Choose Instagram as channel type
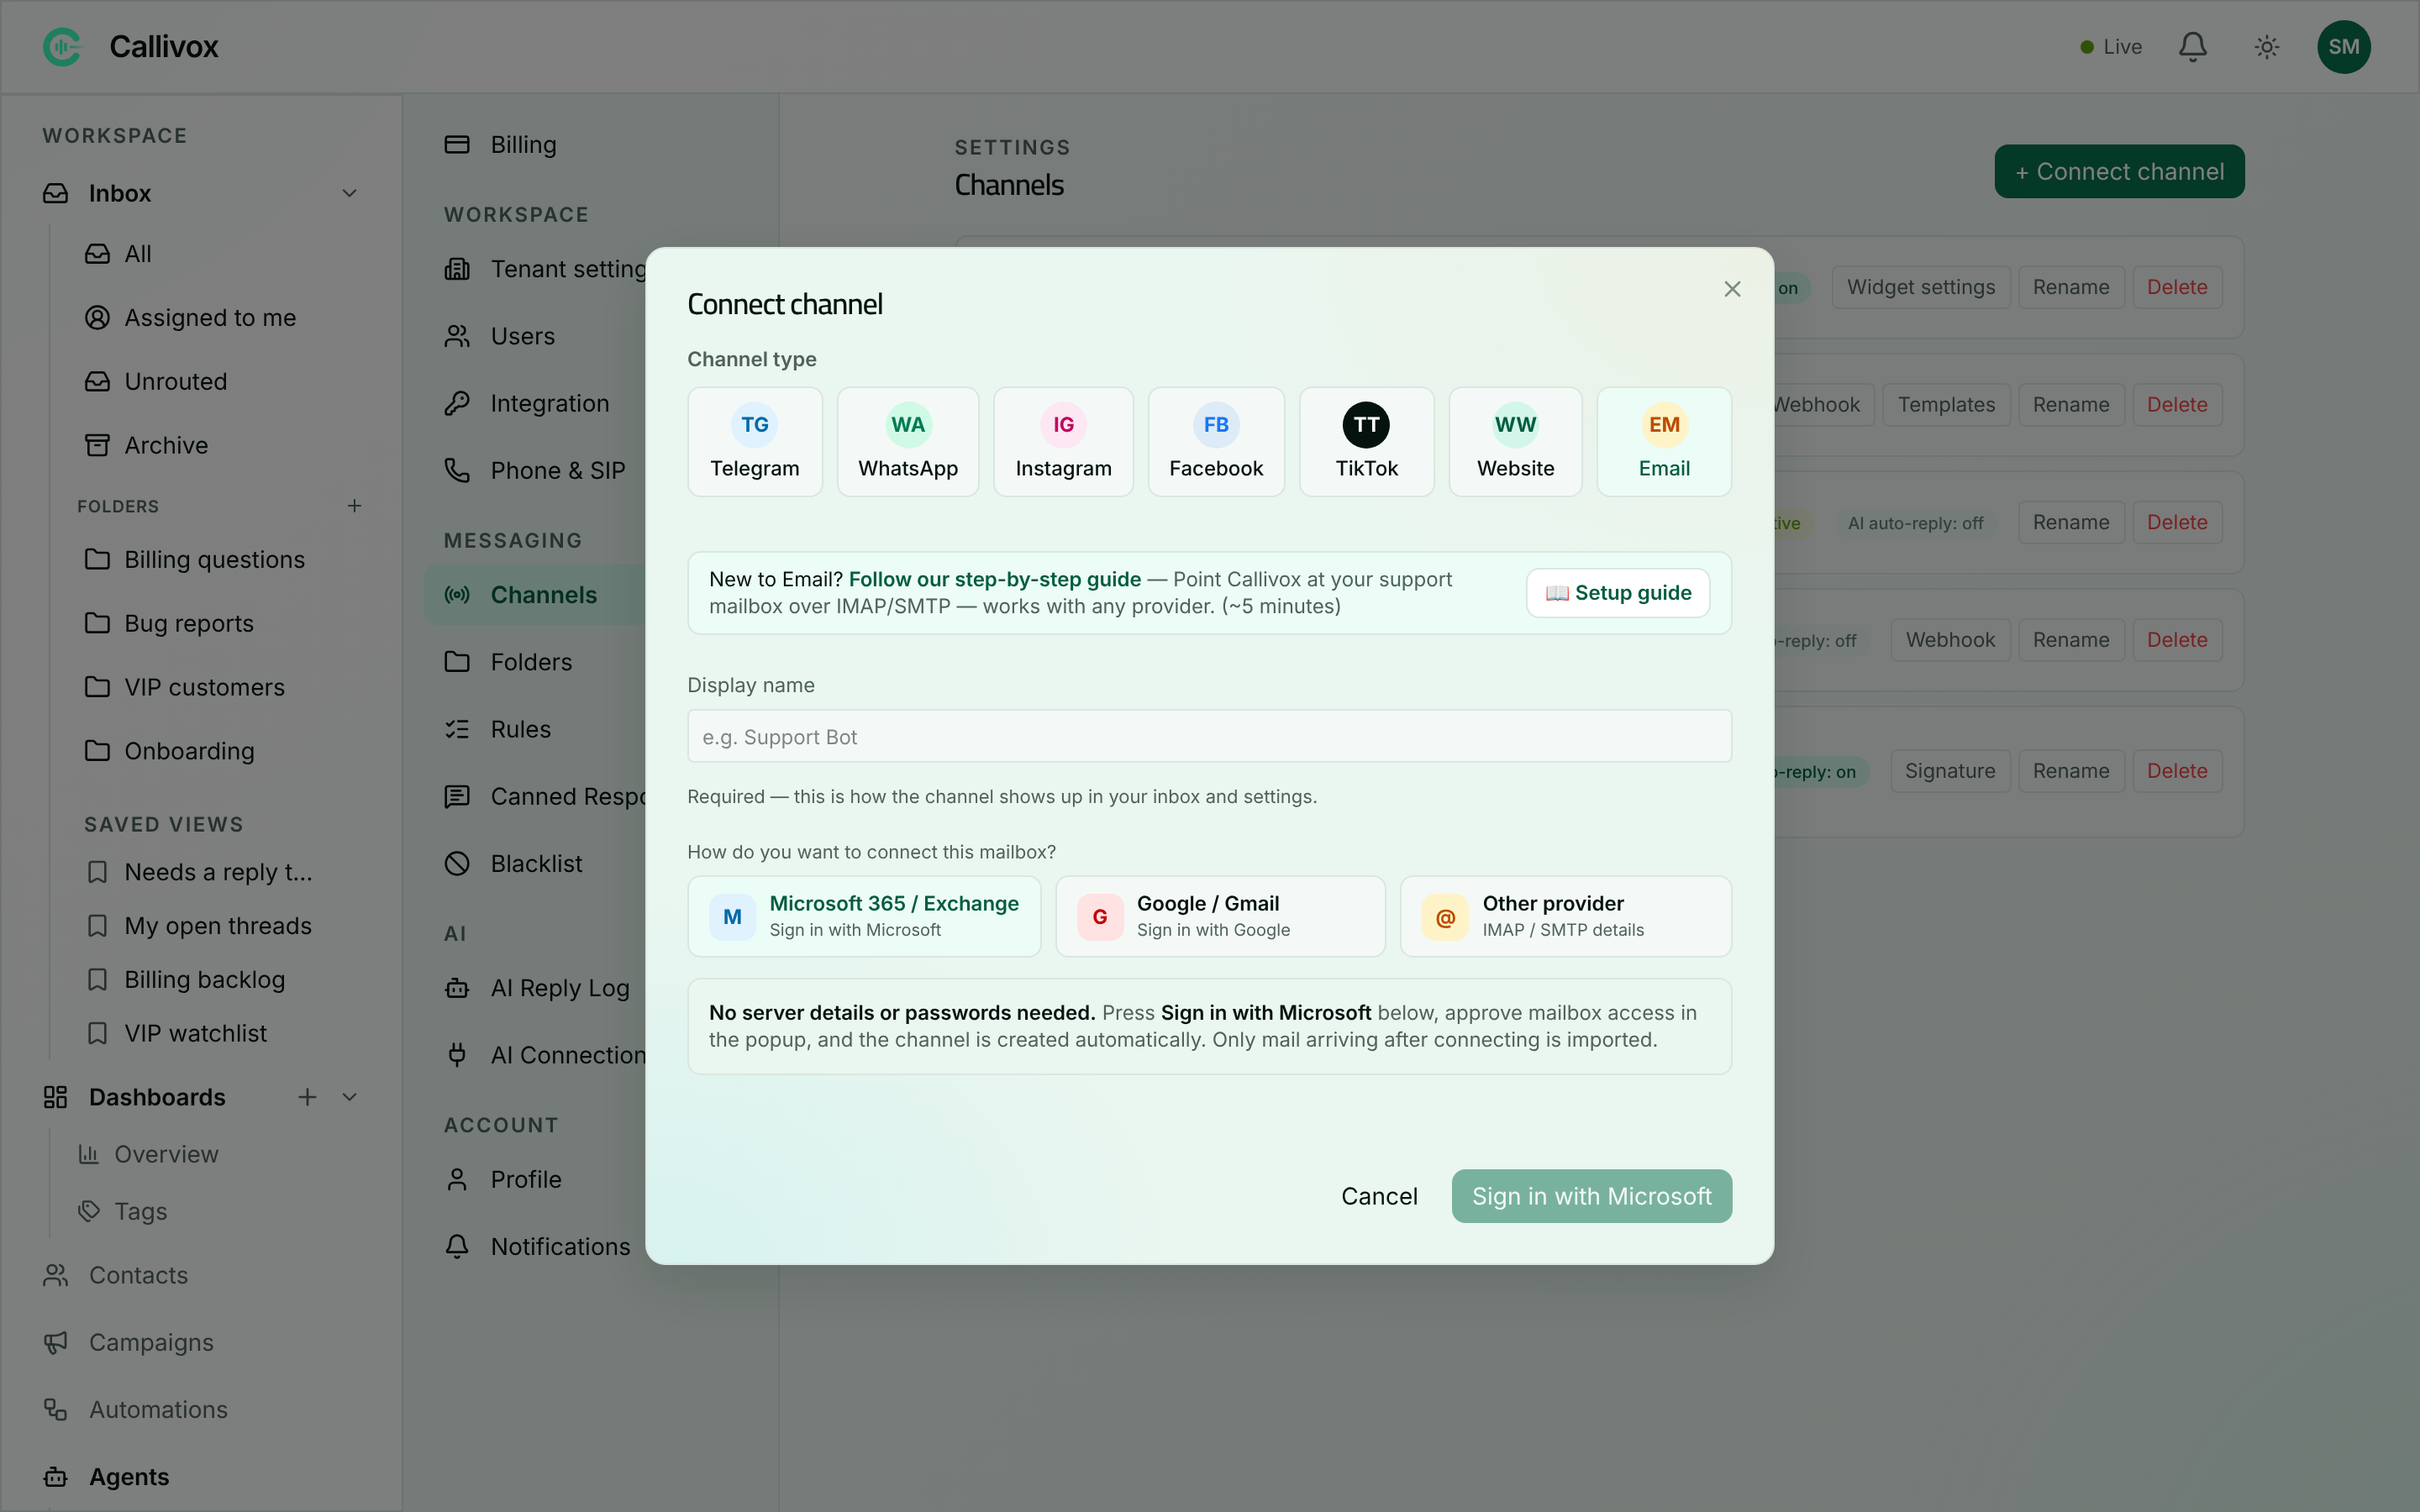The image size is (2420, 1512). (x=1063, y=442)
